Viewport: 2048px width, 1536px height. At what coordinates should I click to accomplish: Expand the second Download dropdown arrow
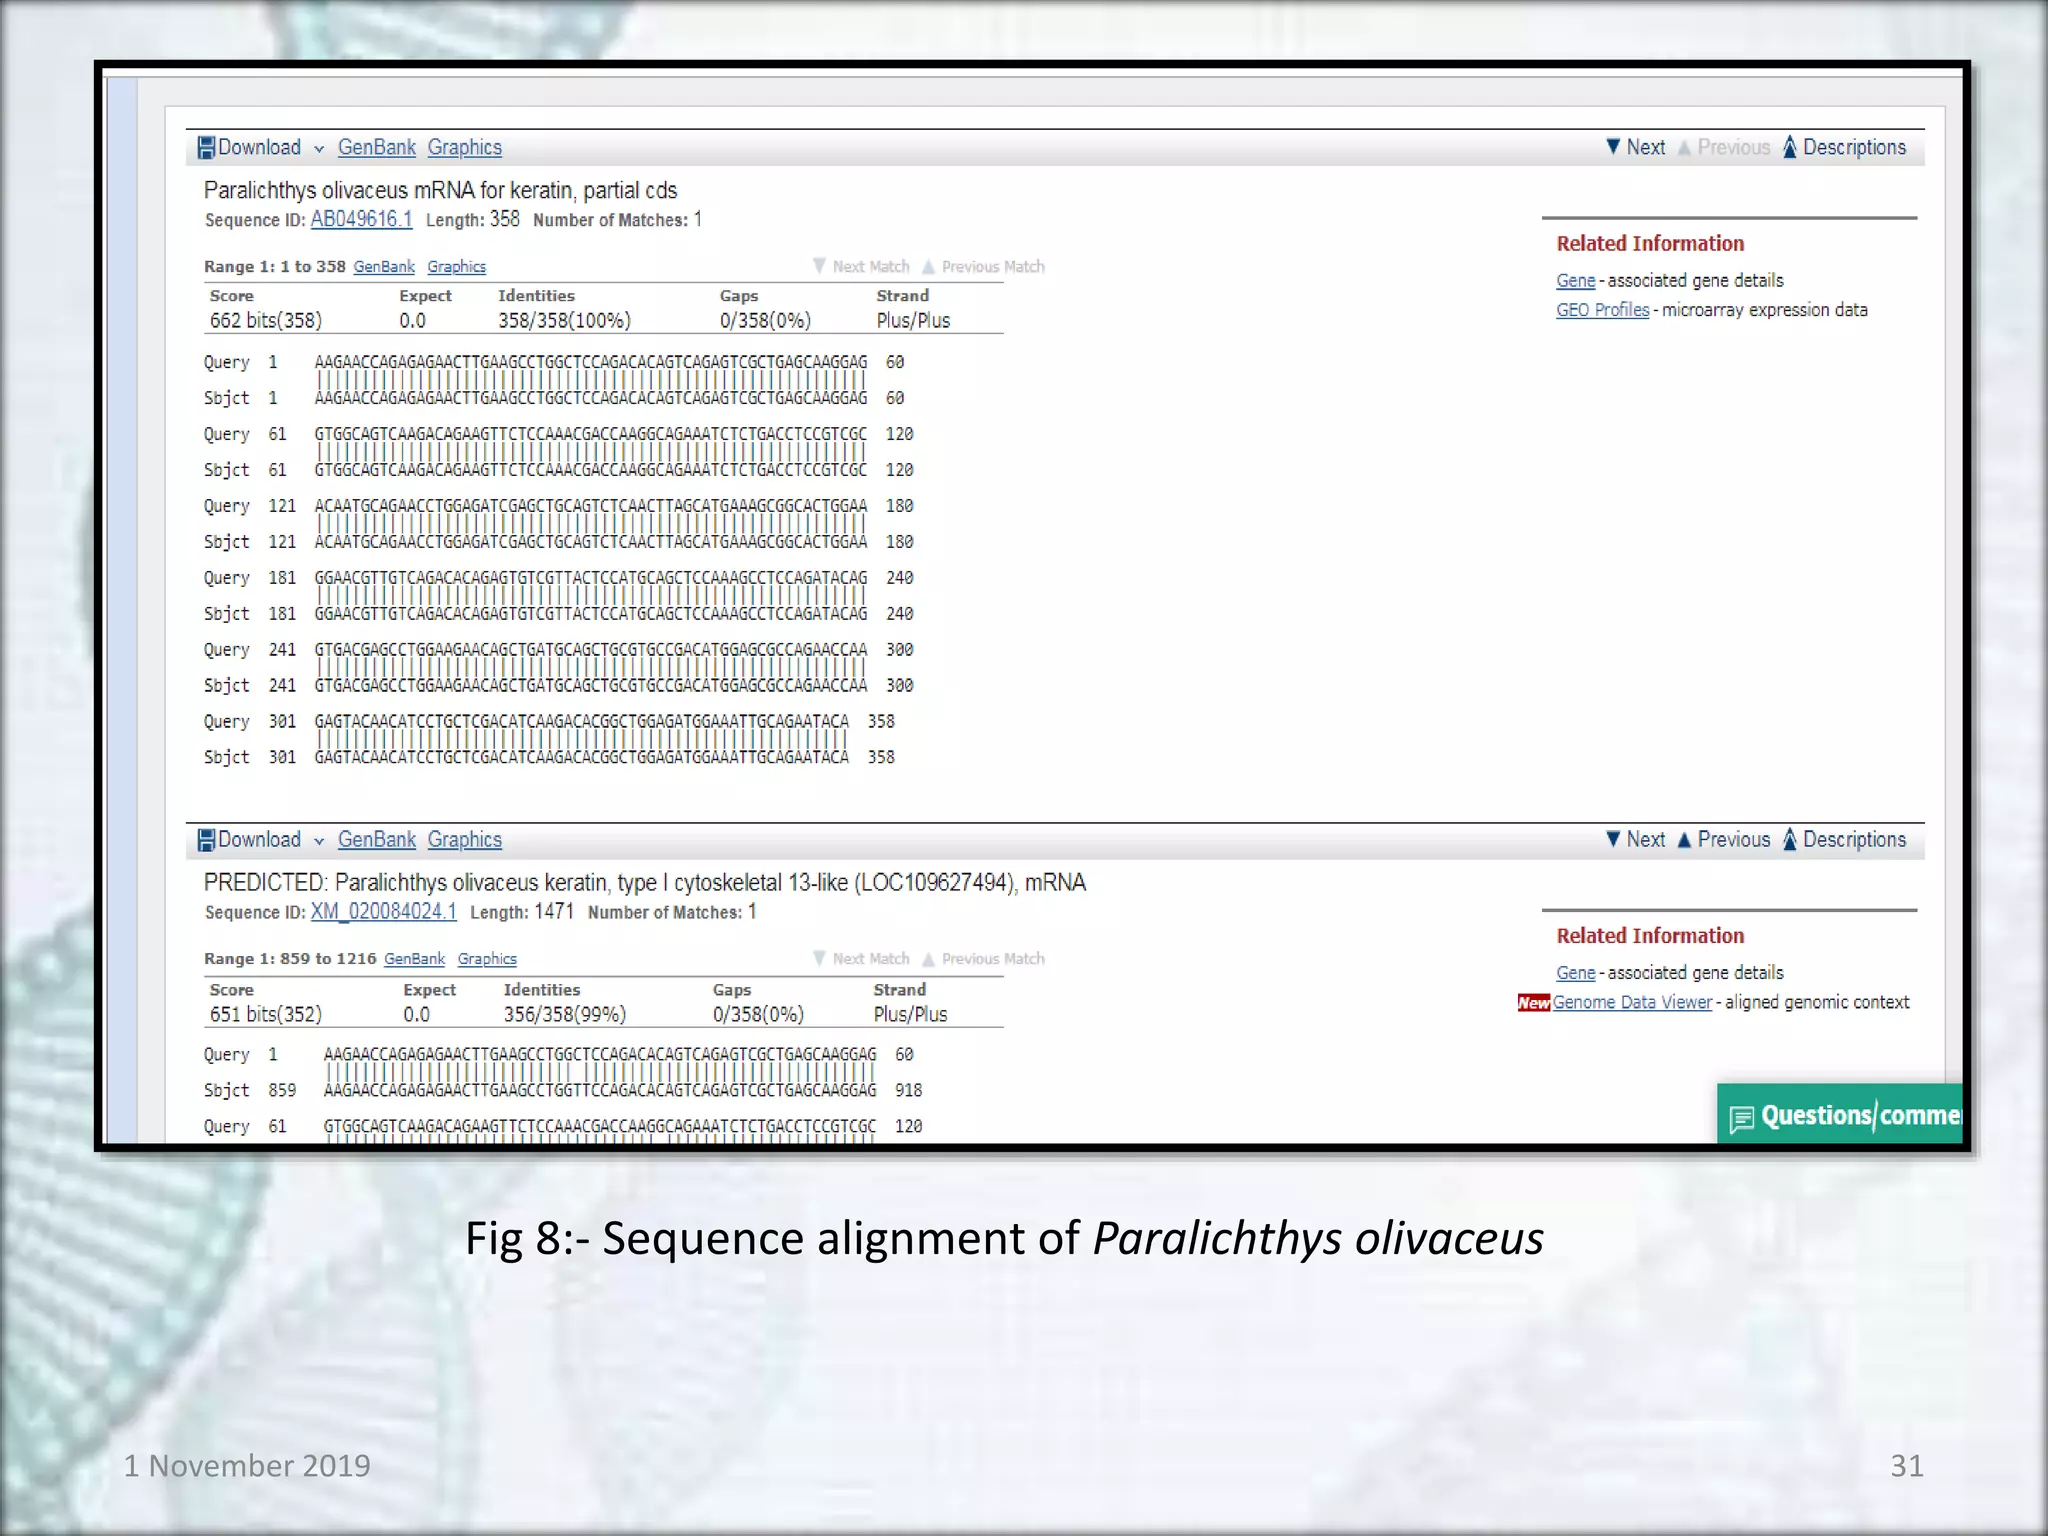[319, 841]
